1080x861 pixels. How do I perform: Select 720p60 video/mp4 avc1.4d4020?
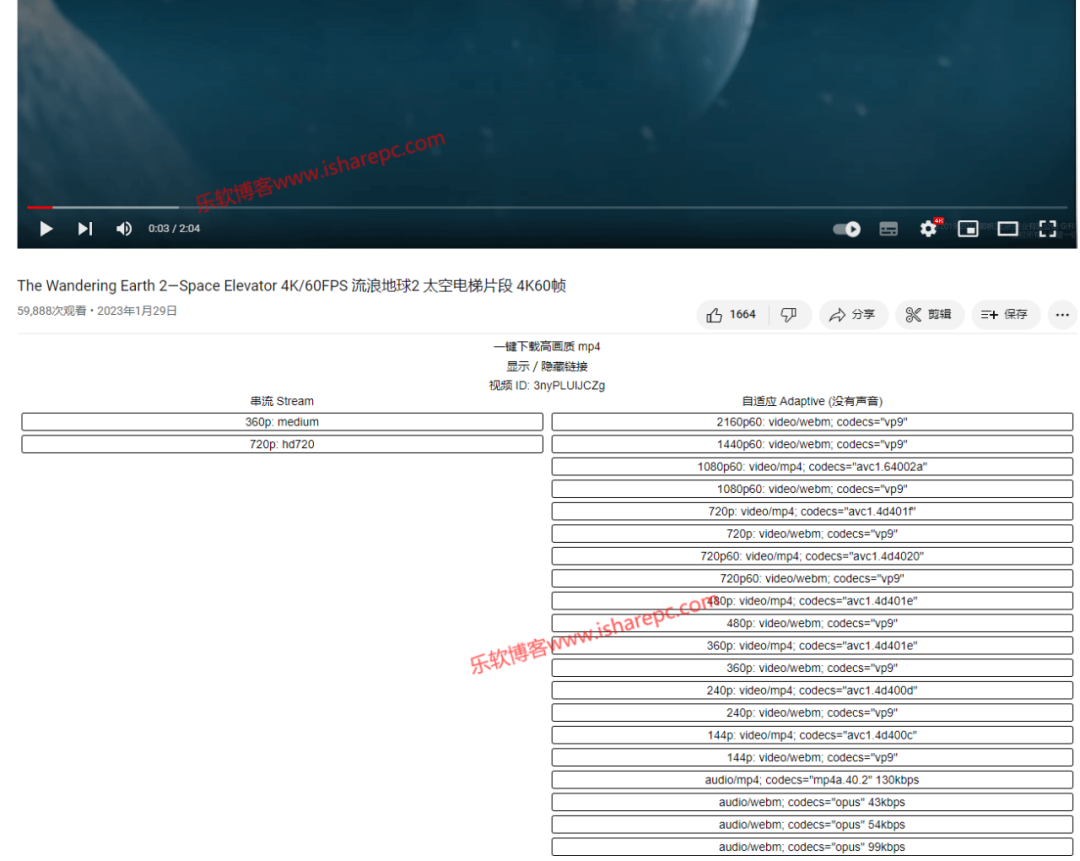point(812,557)
